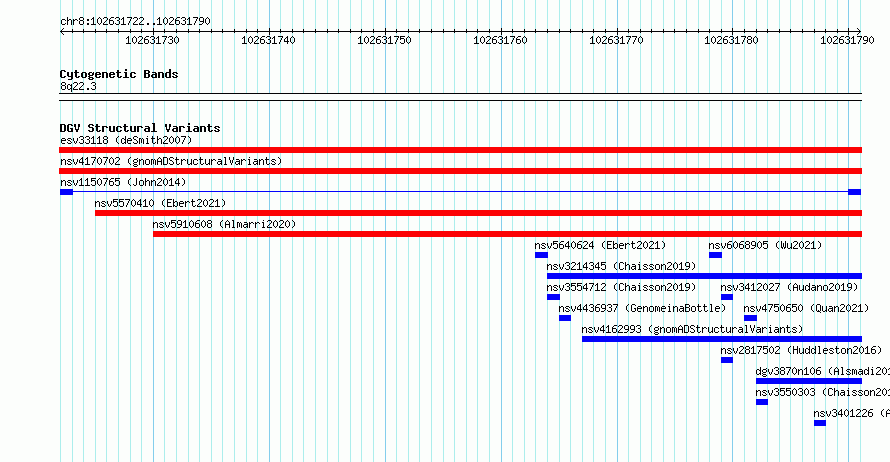Open nsv2817502 (Huddleston2016) label
890x462 pixels.
point(801,350)
